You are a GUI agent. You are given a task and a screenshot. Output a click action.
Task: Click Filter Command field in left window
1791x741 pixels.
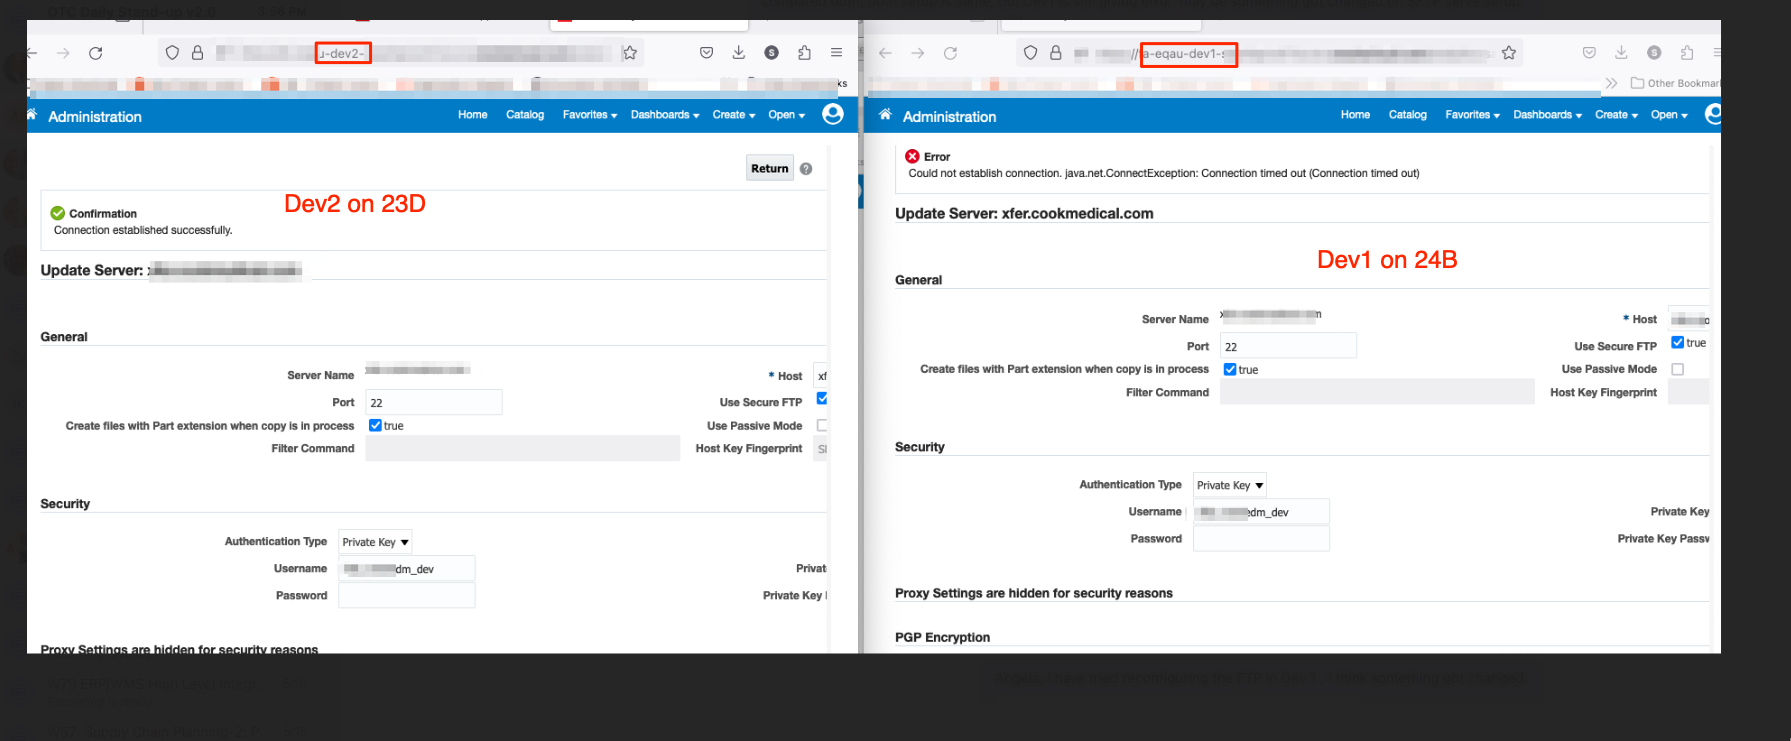pyautogui.click(x=522, y=448)
